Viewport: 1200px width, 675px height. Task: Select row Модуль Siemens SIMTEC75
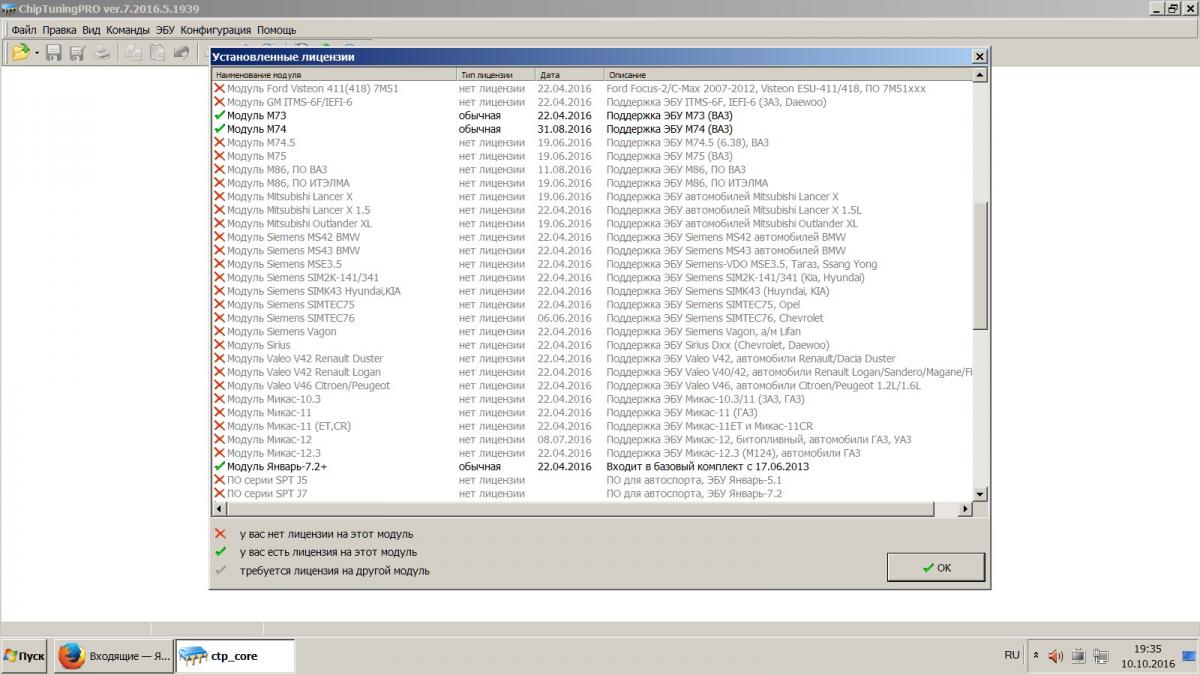pos(592,304)
